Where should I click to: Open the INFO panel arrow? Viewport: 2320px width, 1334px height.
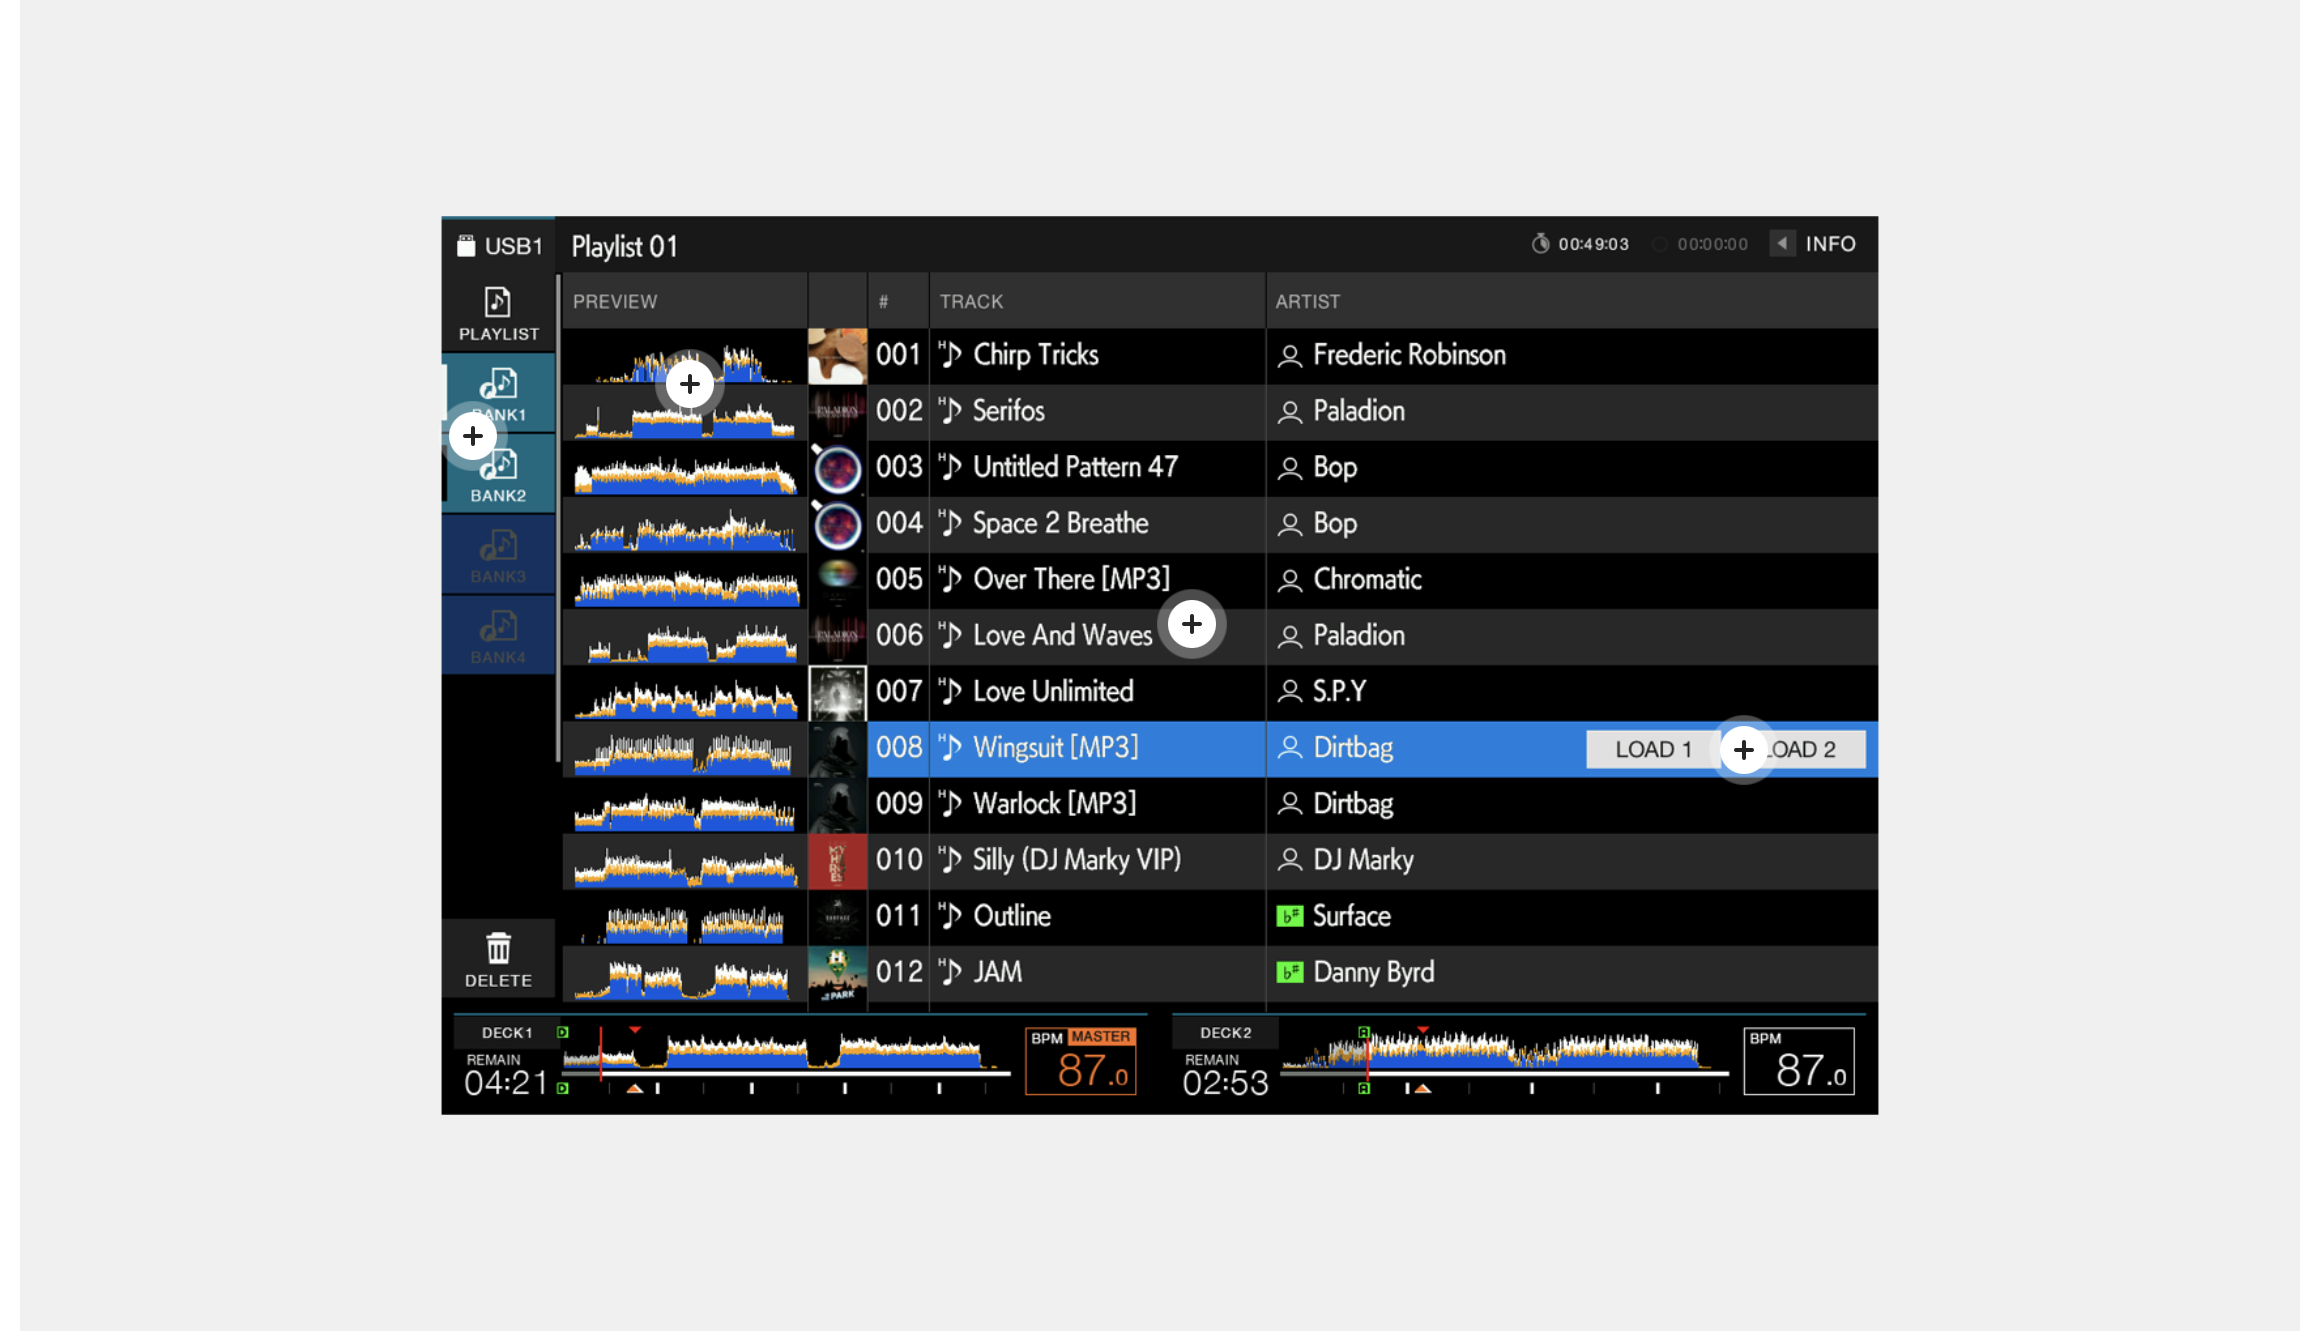[x=1782, y=244]
